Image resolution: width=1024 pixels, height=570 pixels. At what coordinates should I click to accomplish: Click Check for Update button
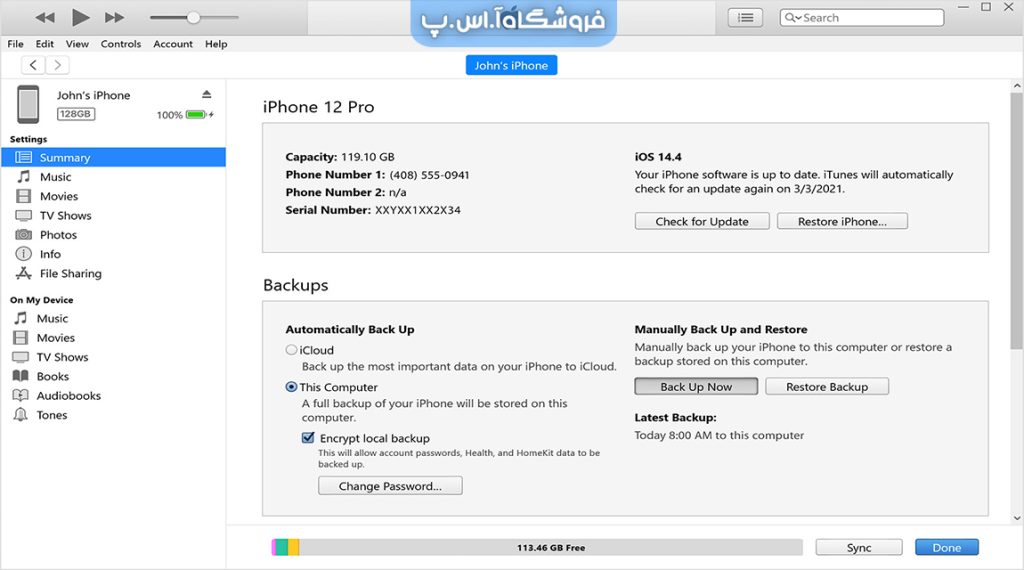tap(702, 221)
